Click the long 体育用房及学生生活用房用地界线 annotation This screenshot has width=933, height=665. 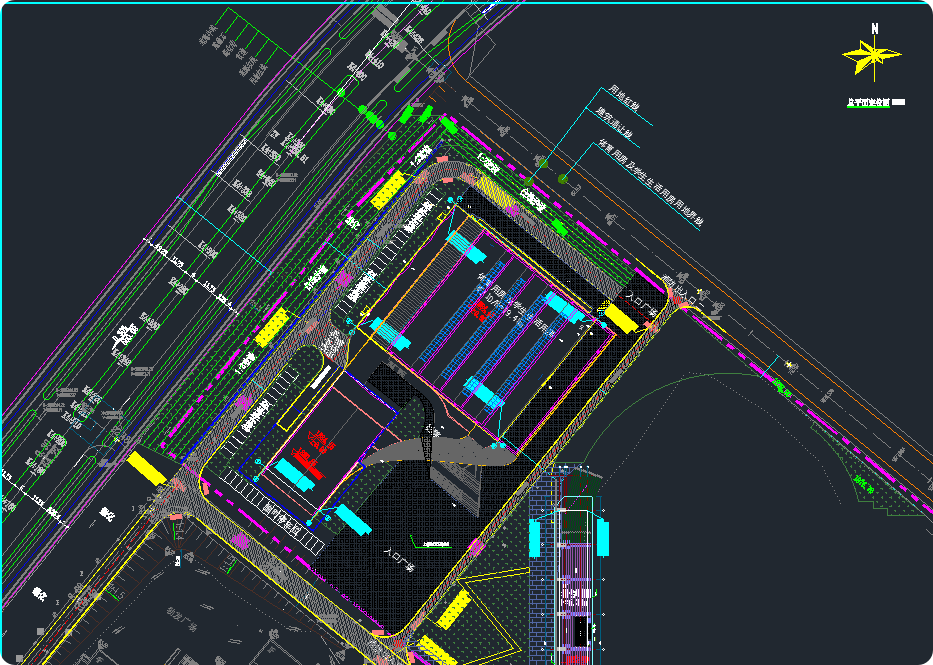(x=650, y=183)
